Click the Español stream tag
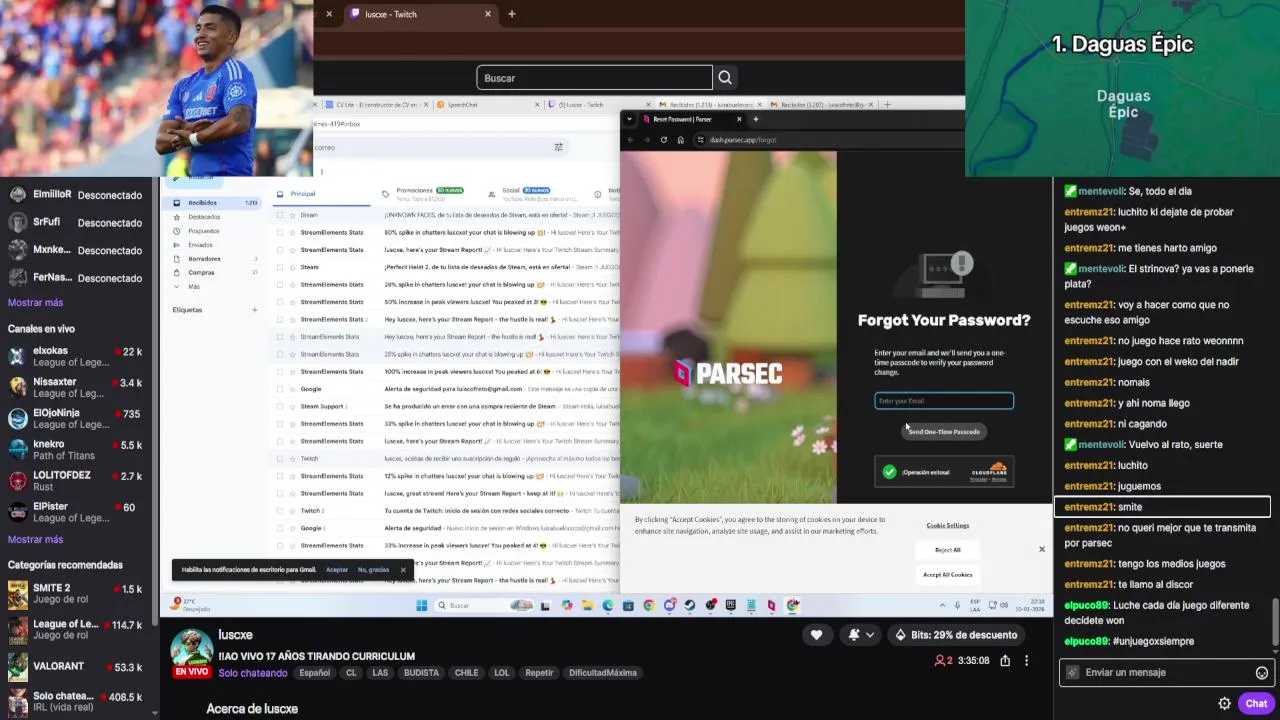The height and width of the screenshot is (720, 1280). pos(315,673)
